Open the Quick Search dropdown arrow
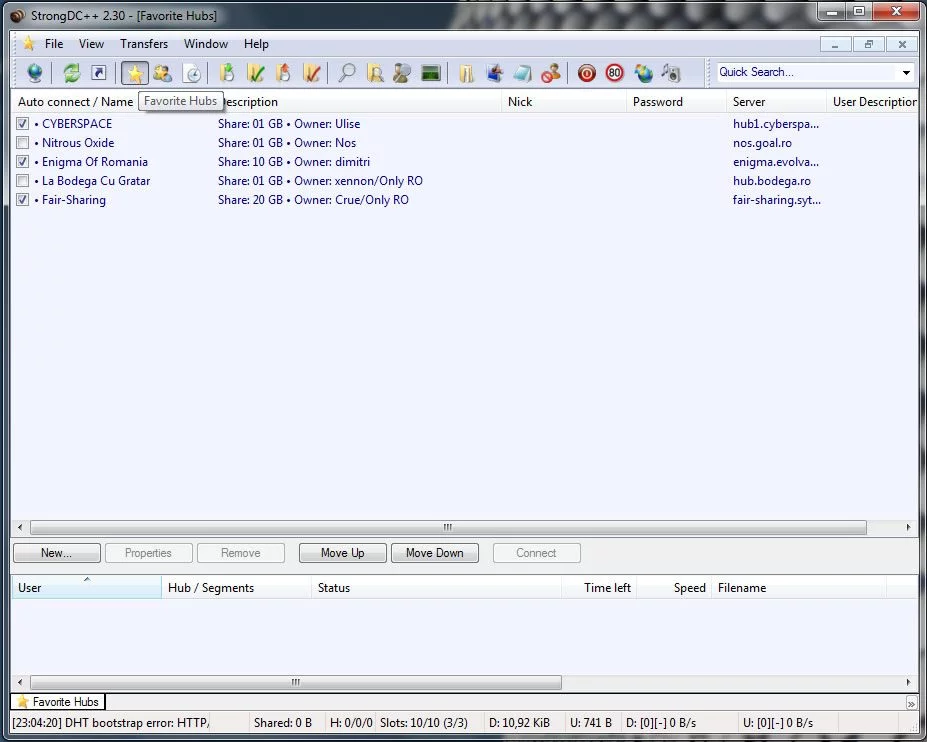Screen dimensions: 927x742 pyautogui.click(x=906, y=73)
